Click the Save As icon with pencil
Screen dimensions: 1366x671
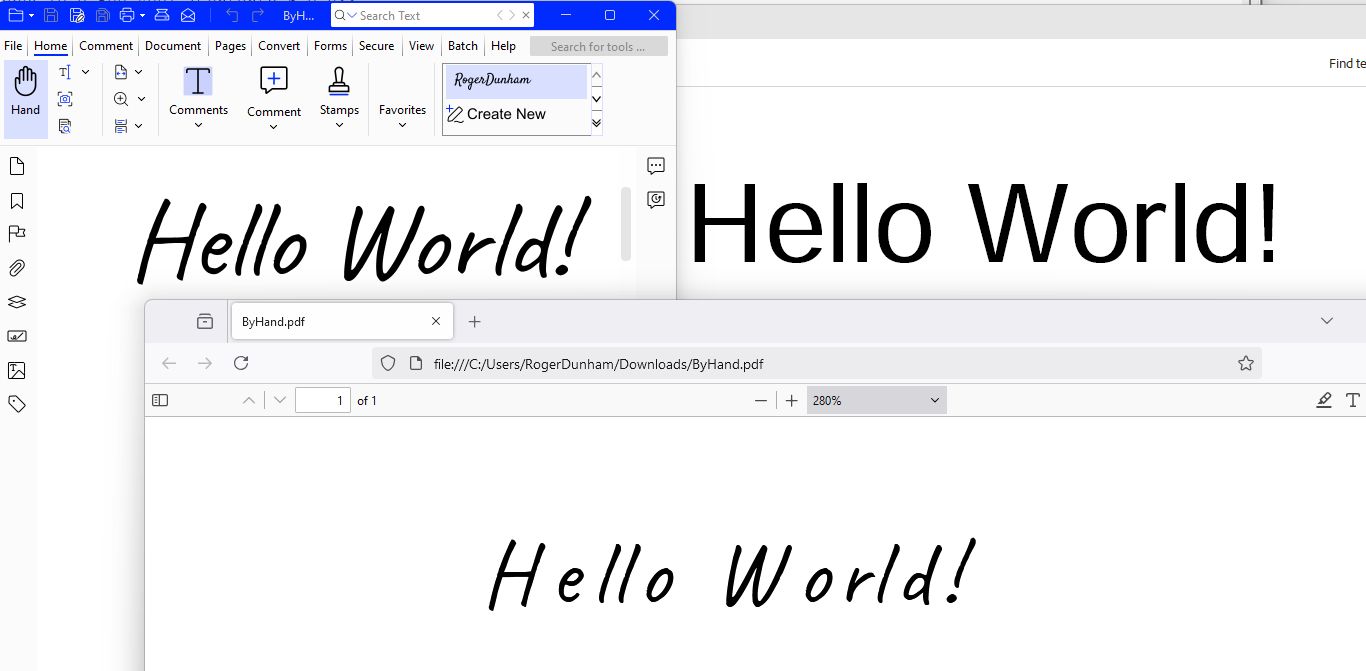coord(77,15)
